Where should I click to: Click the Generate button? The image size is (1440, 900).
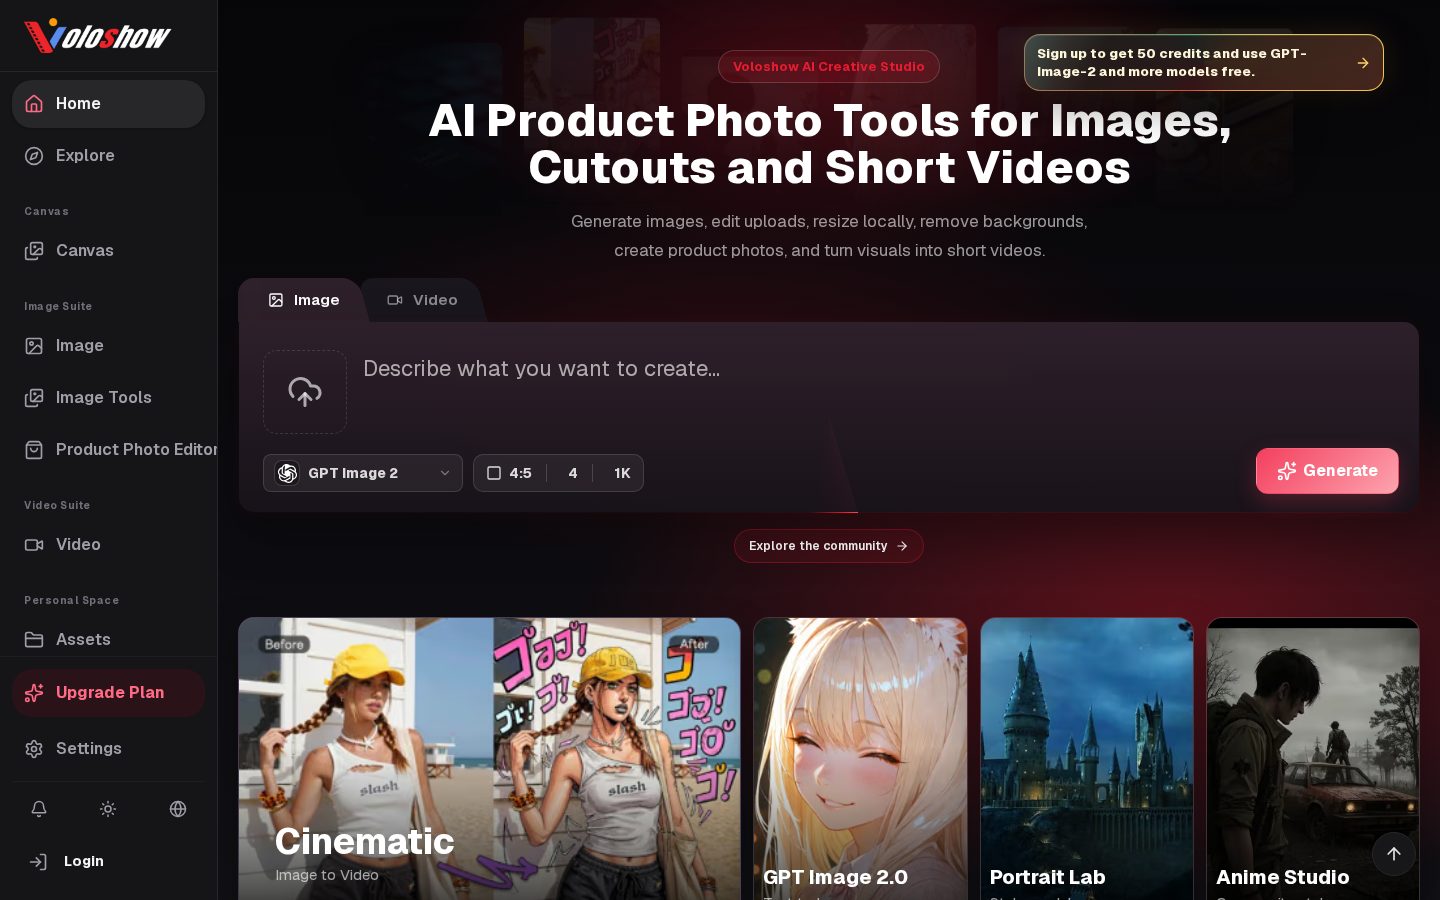(1327, 471)
